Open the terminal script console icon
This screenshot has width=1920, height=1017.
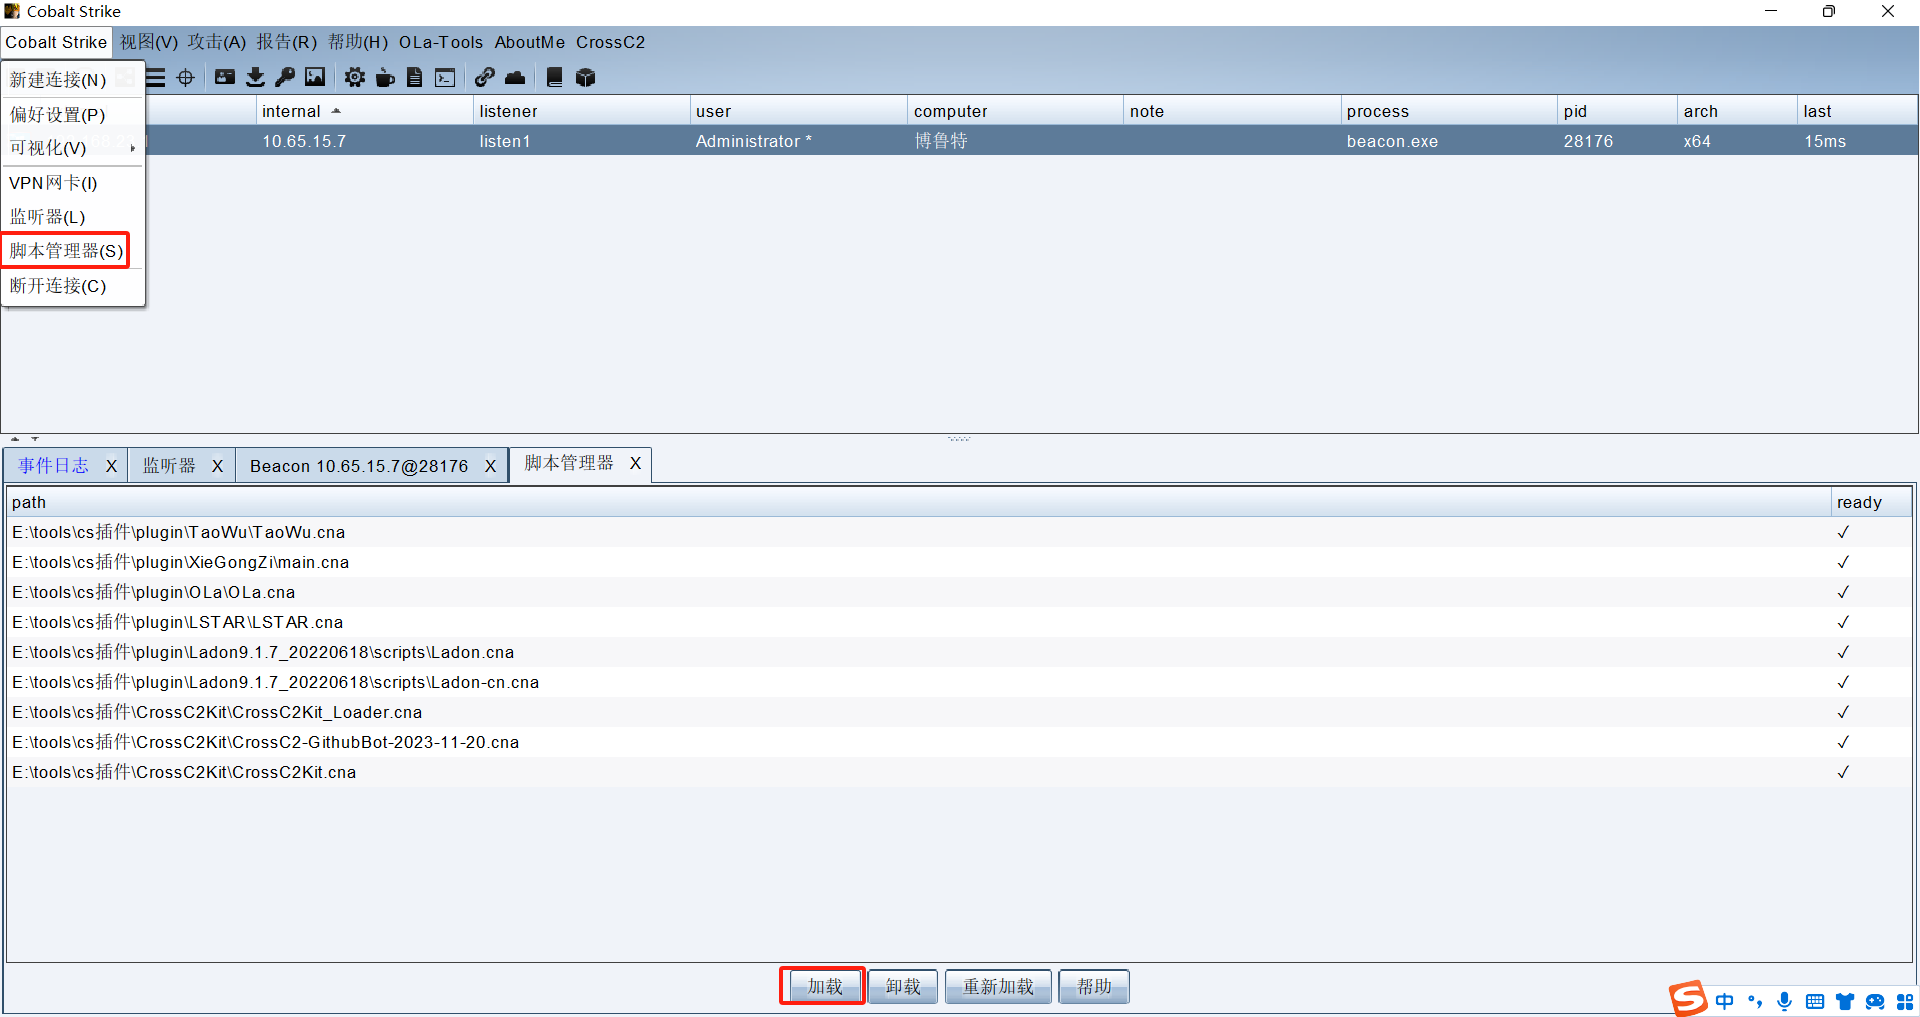point(445,78)
